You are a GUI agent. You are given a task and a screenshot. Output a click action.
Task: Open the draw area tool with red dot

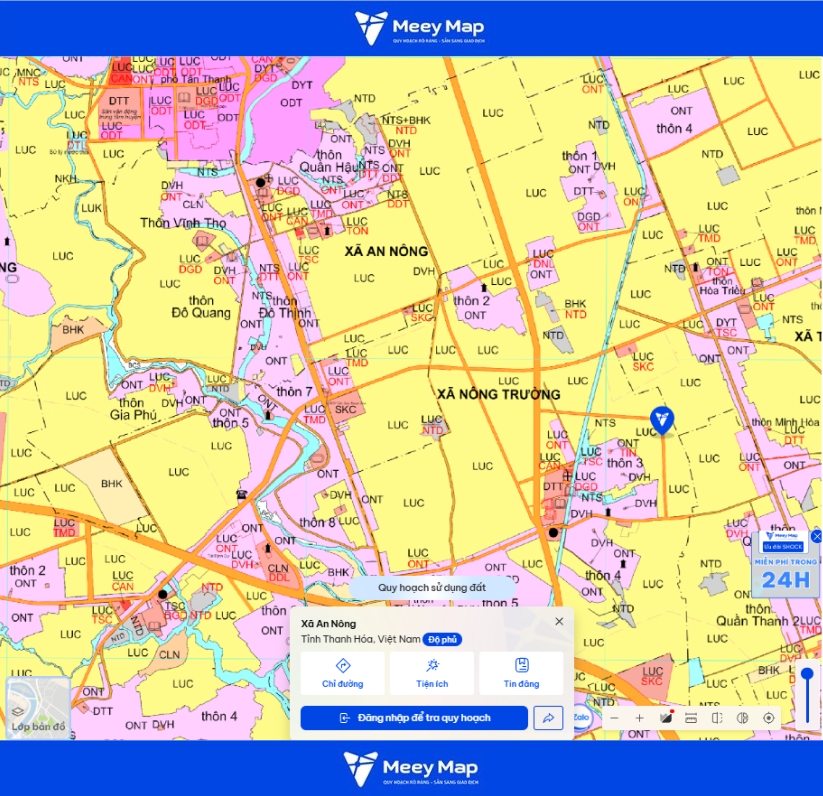pyautogui.click(x=666, y=717)
